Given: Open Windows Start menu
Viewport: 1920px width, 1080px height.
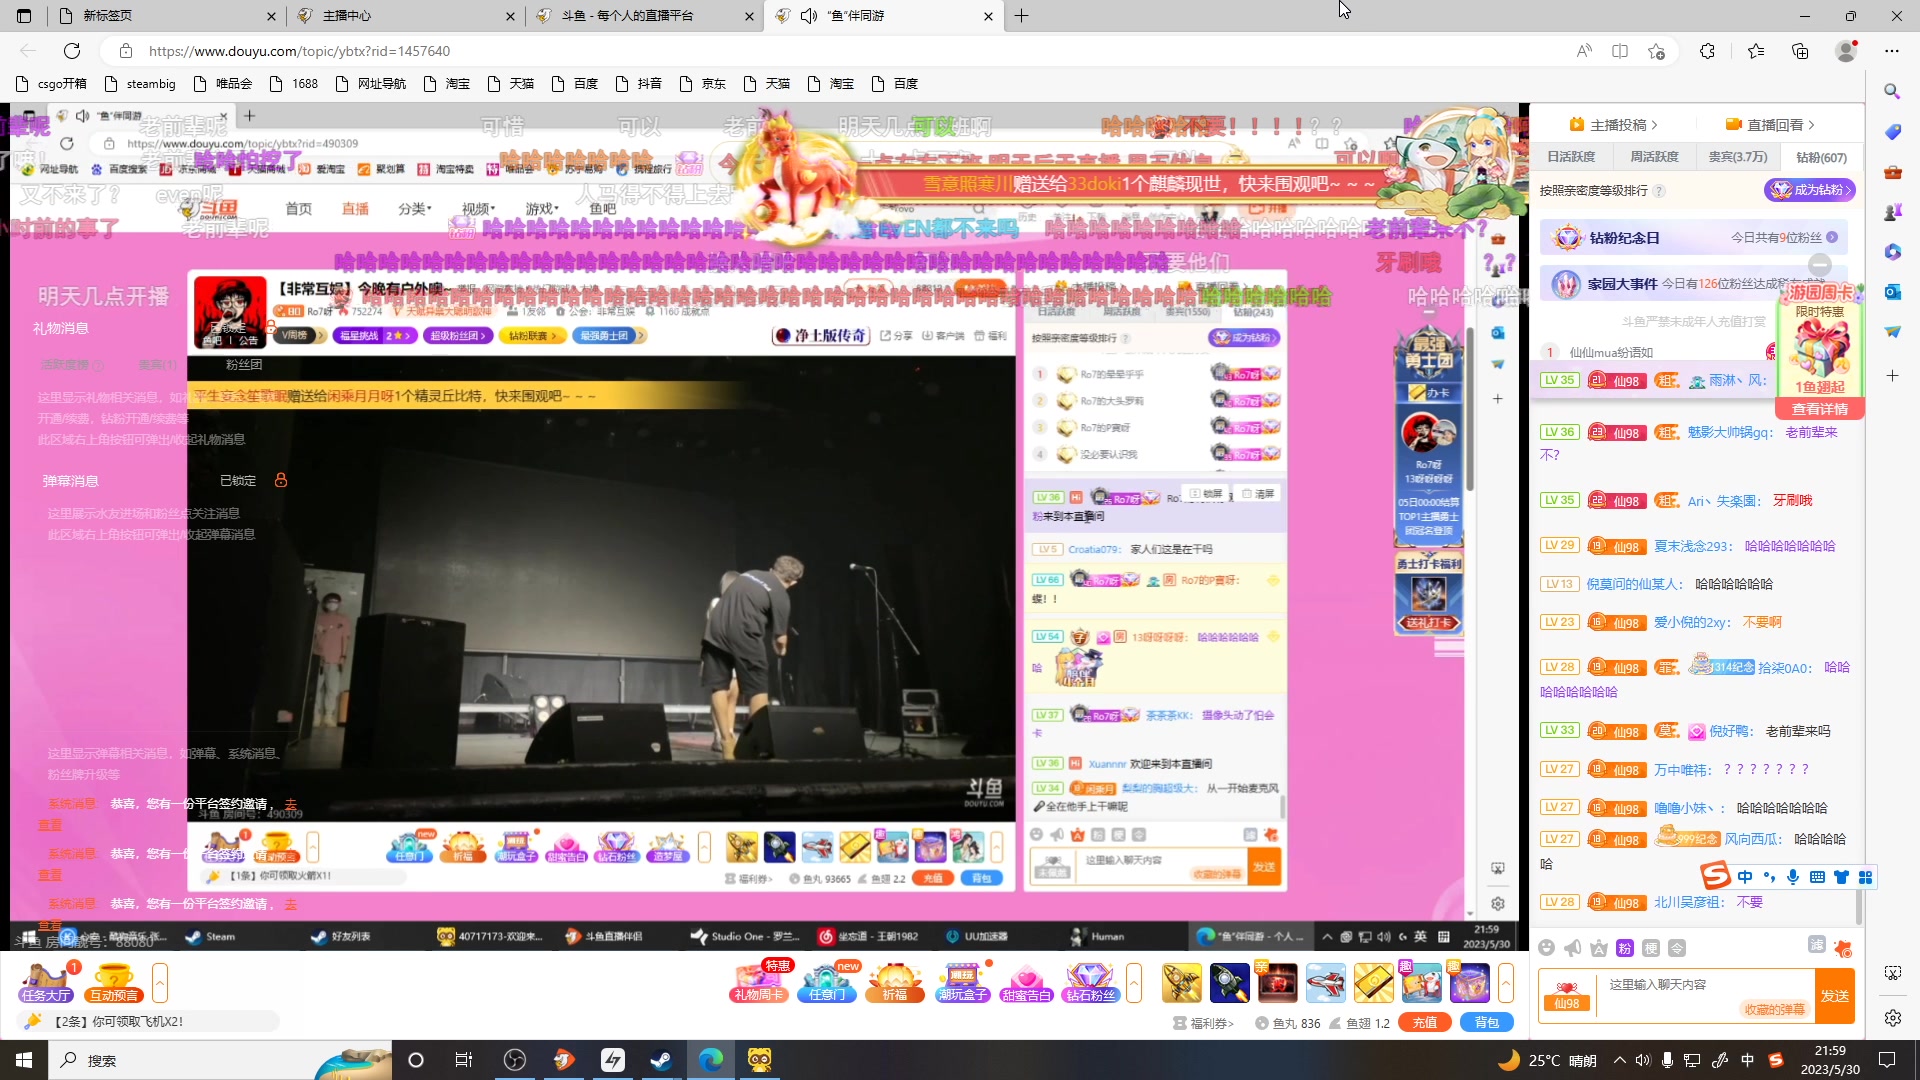Looking at the screenshot, I should (24, 1060).
